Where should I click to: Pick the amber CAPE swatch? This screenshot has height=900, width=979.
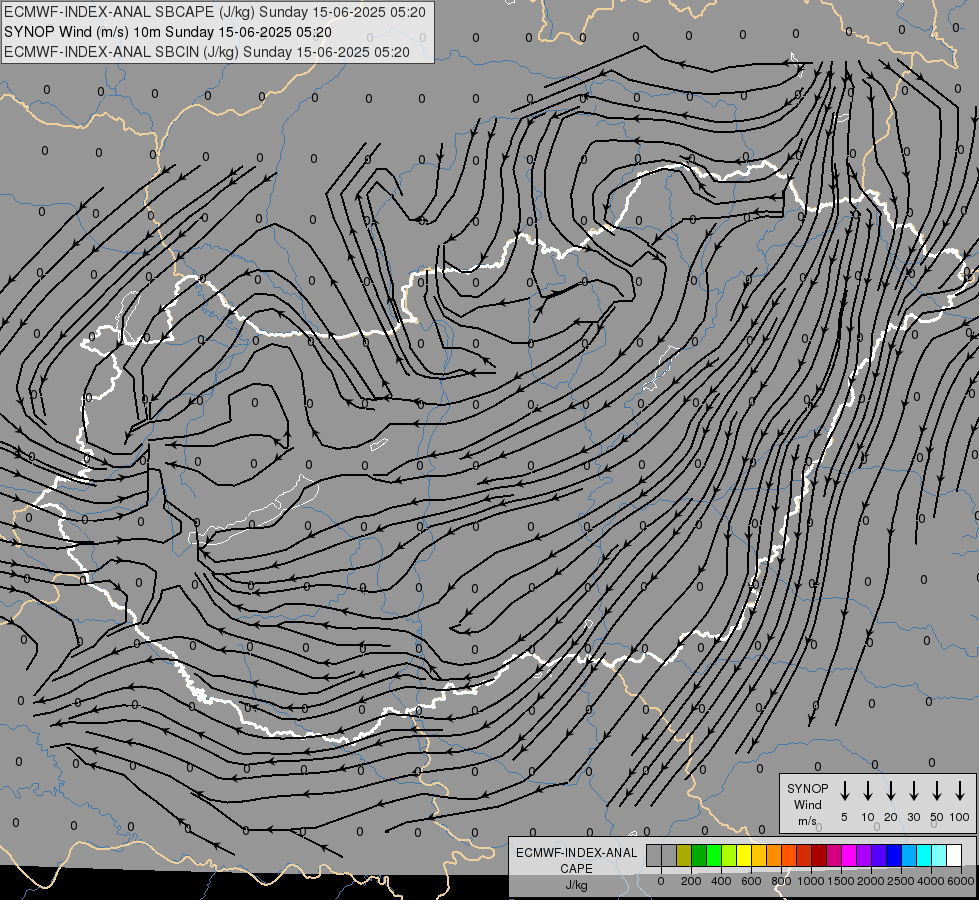click(x=759, y=855)
